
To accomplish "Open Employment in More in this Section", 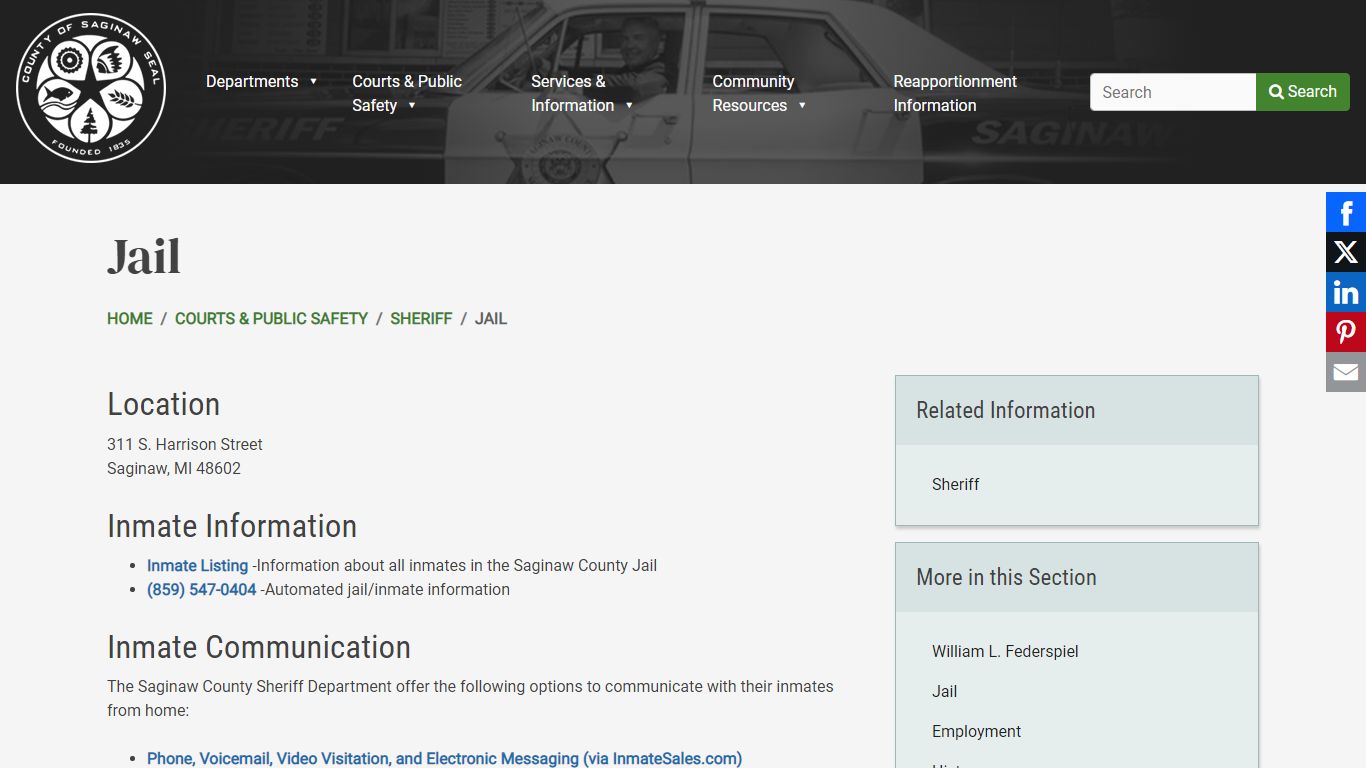I will [x=976, y=731].
